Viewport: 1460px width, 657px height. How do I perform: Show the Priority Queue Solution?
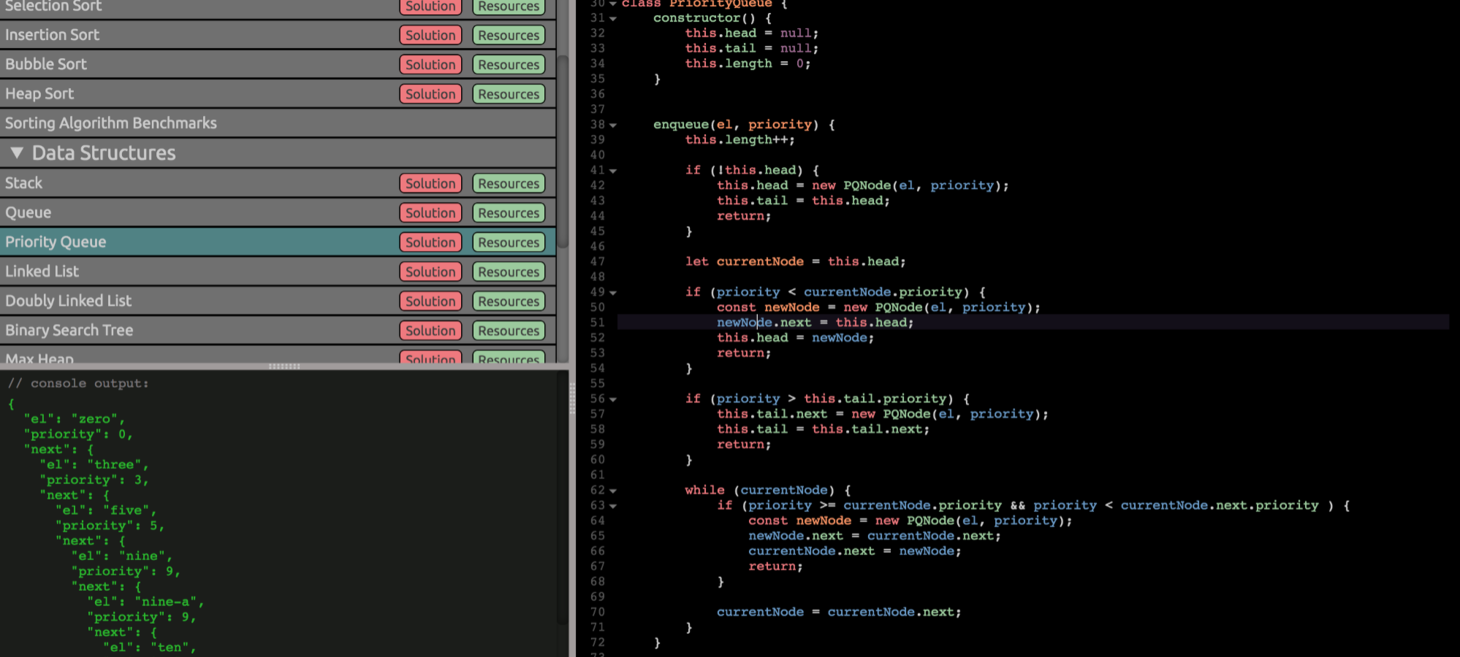[x=431, y=242]
